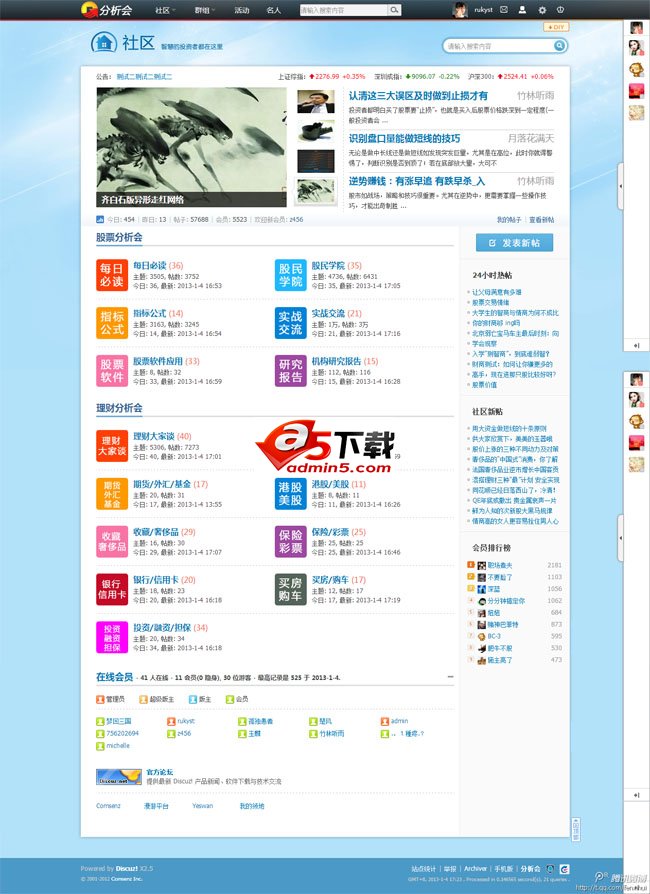Click the top bar search input field
650x894 pixels.
[344, 10]
